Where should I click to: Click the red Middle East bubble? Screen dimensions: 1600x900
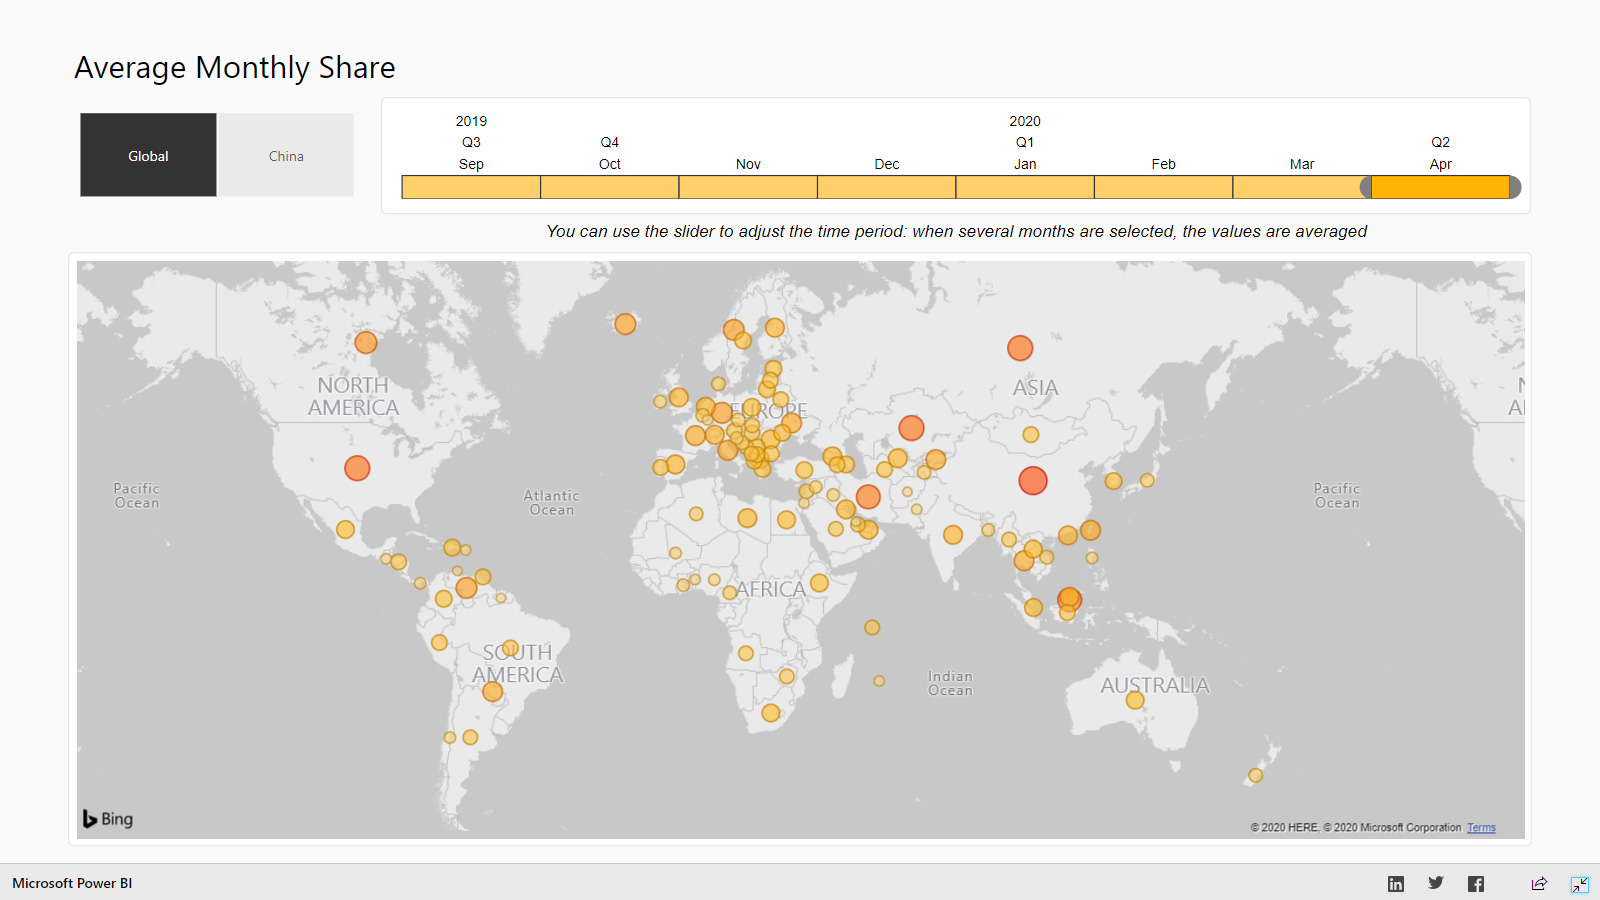pyautogui.click(x=868, y=496)
